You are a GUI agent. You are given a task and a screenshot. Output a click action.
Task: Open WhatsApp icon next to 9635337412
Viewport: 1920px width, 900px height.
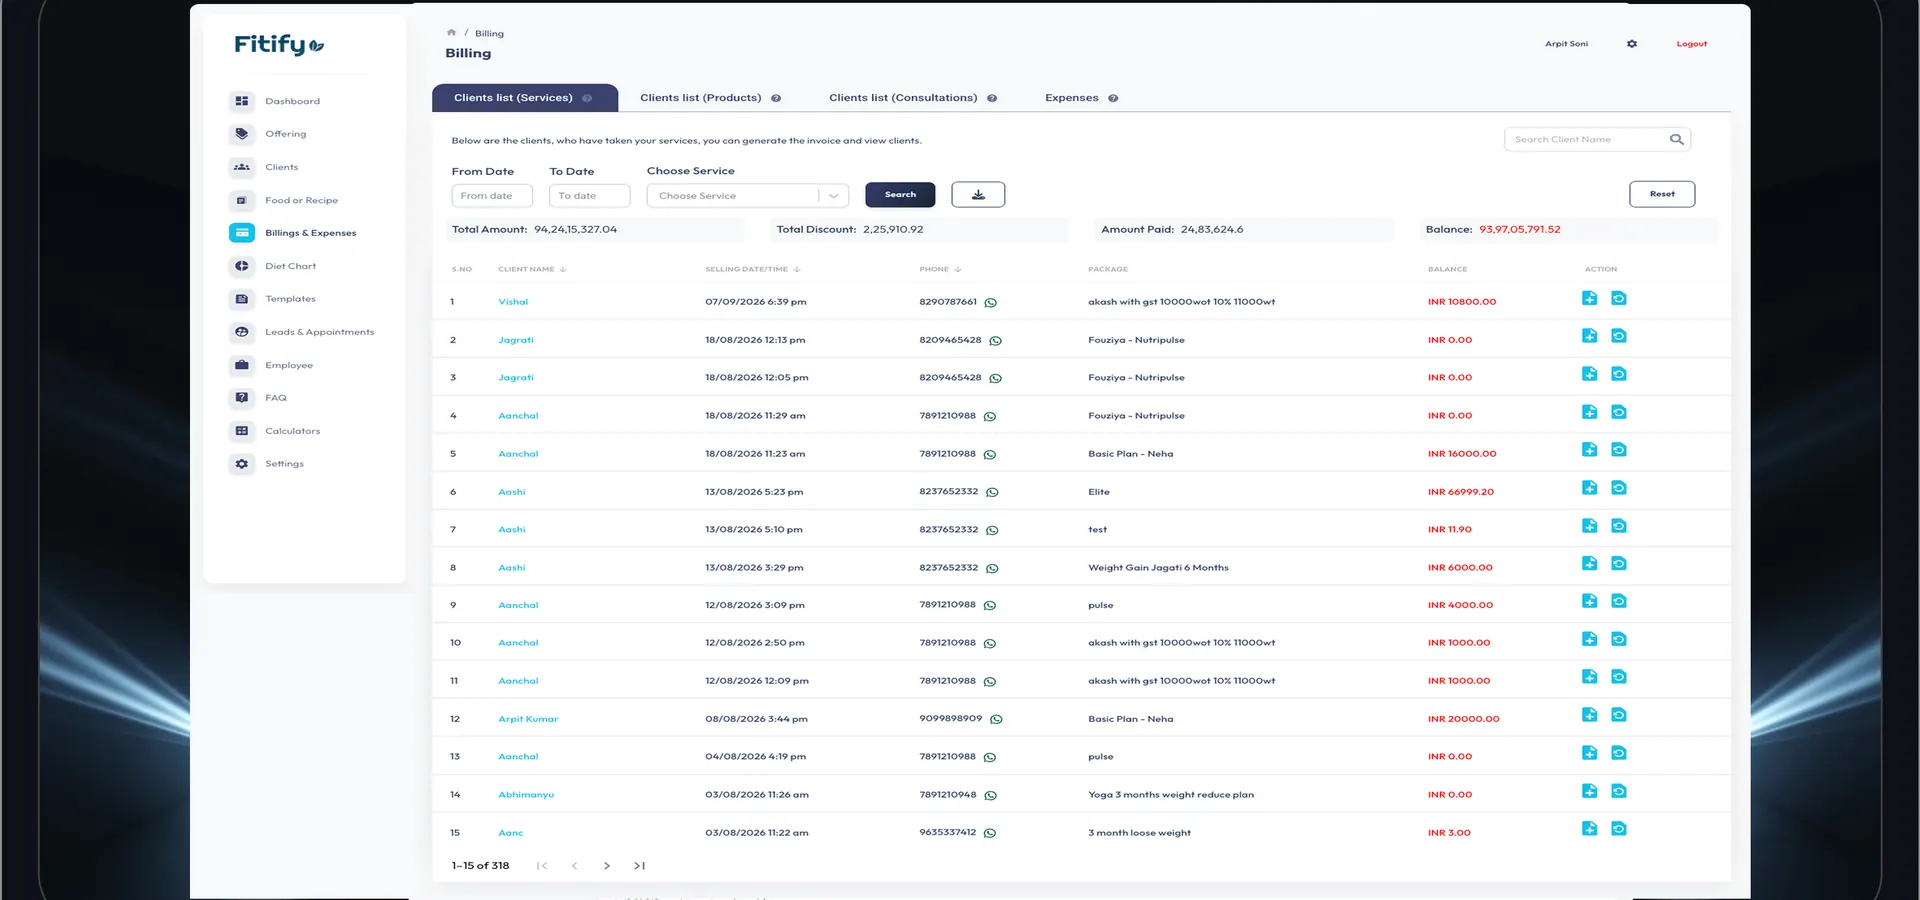tap(990, 833)
